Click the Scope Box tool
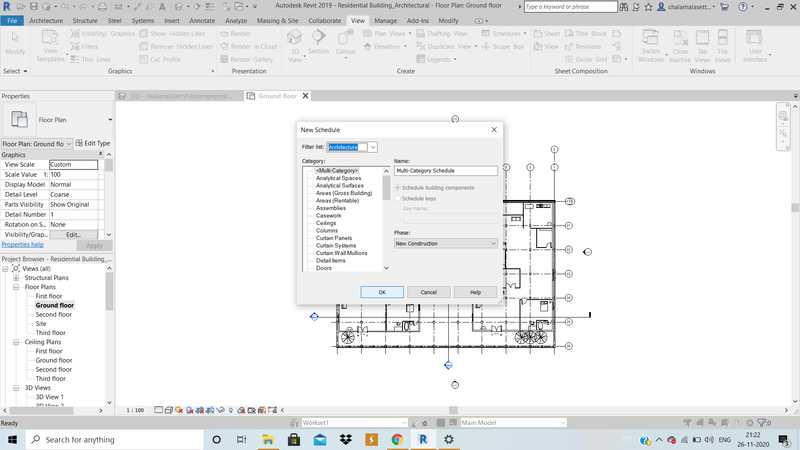This screenshot has height=450, width=800. coord(503,46)
